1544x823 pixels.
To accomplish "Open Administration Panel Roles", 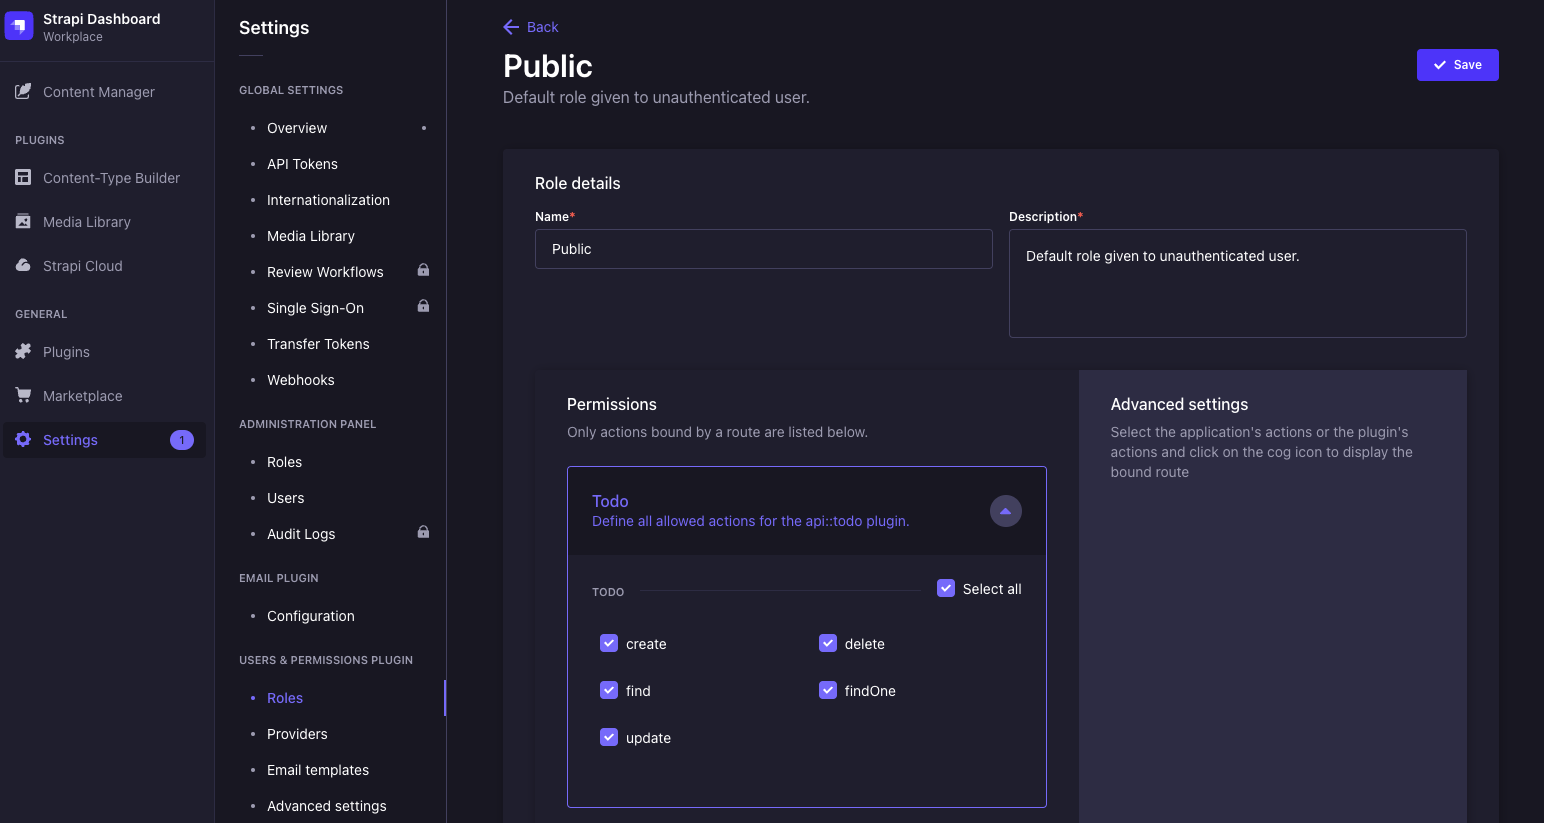I will [x=284, y=462].
